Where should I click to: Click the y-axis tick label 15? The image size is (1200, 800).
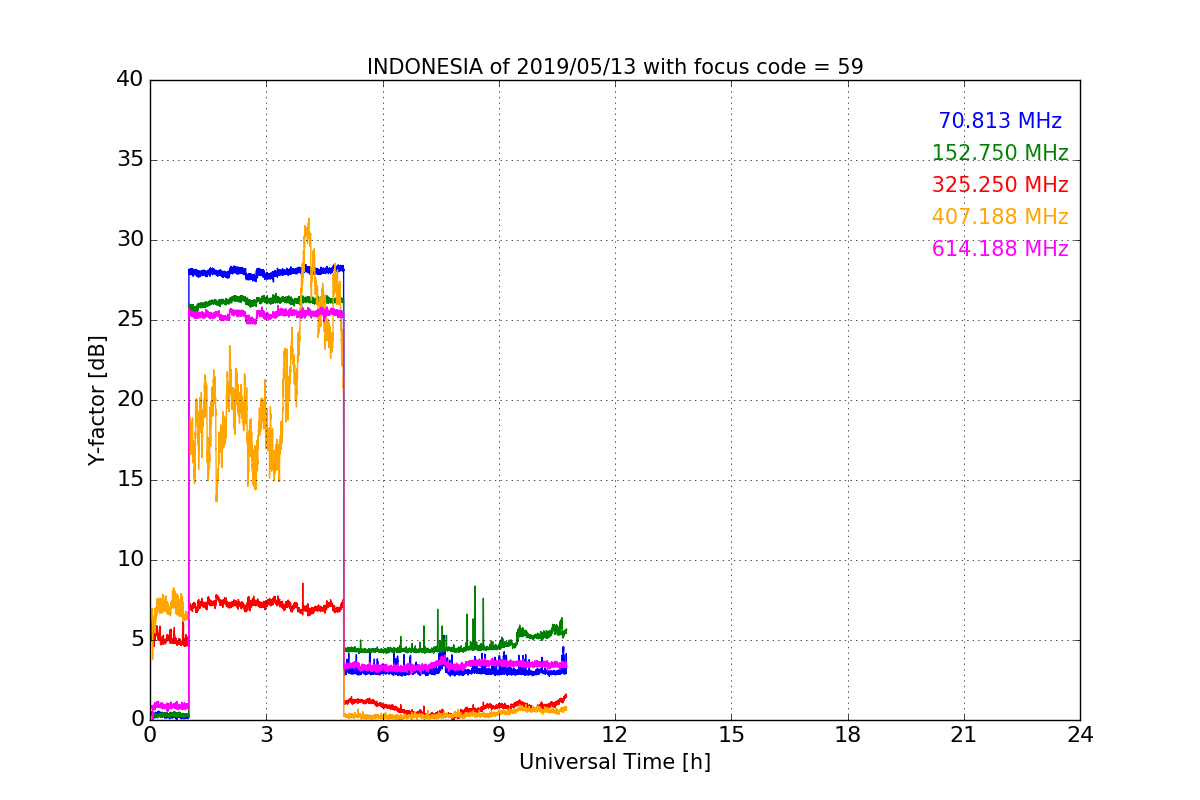pyautogui.click(x=130, y=480)
